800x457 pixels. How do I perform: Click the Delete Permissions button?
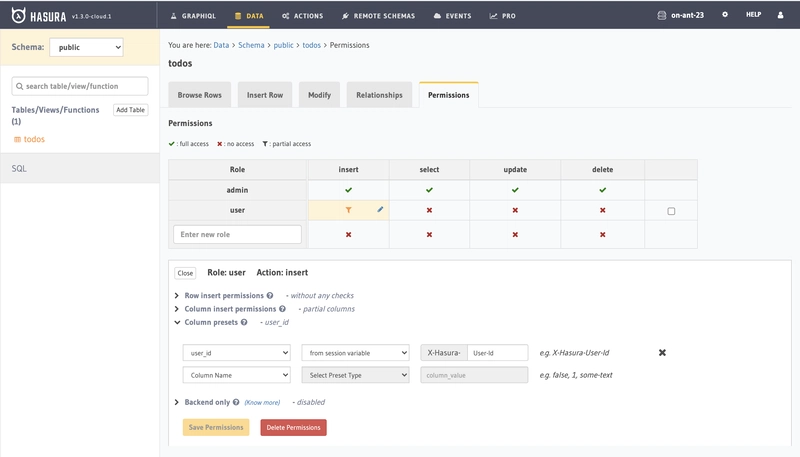(293, 427)
